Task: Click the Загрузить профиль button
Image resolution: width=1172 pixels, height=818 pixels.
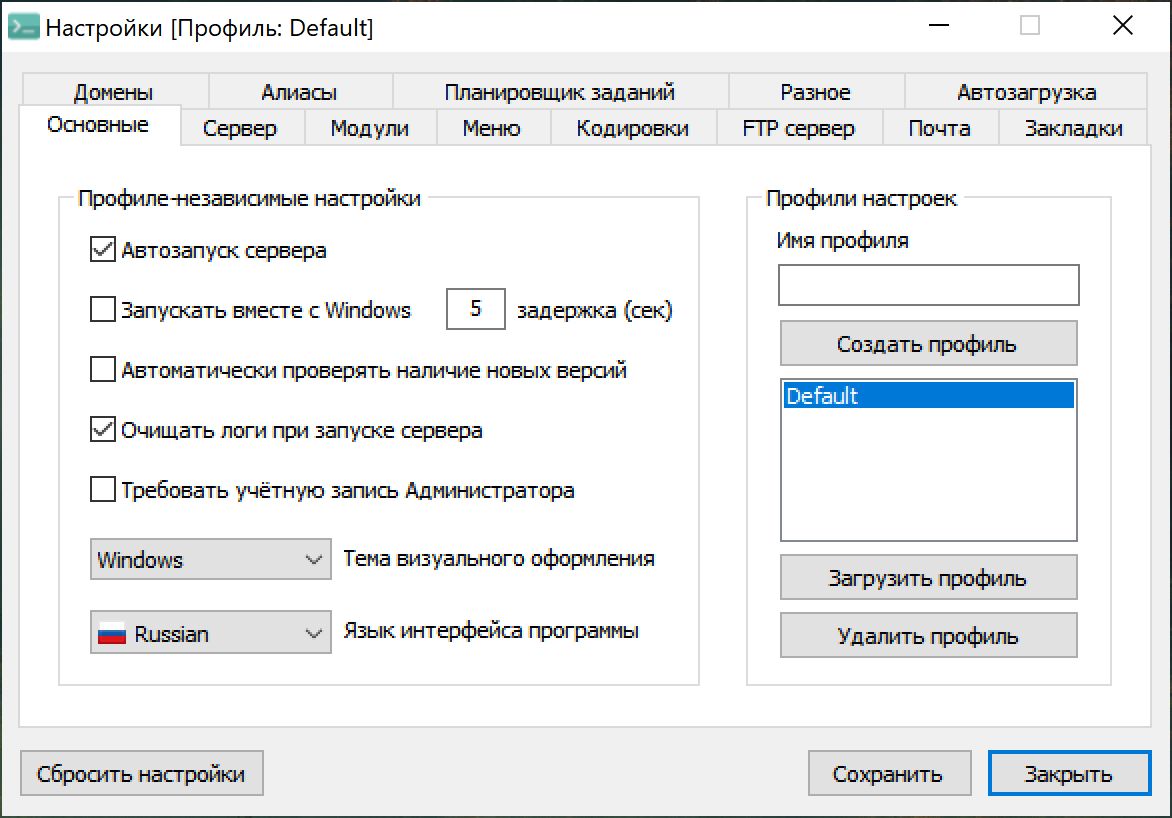Action: pyautogui.click(x=928, y=578)
